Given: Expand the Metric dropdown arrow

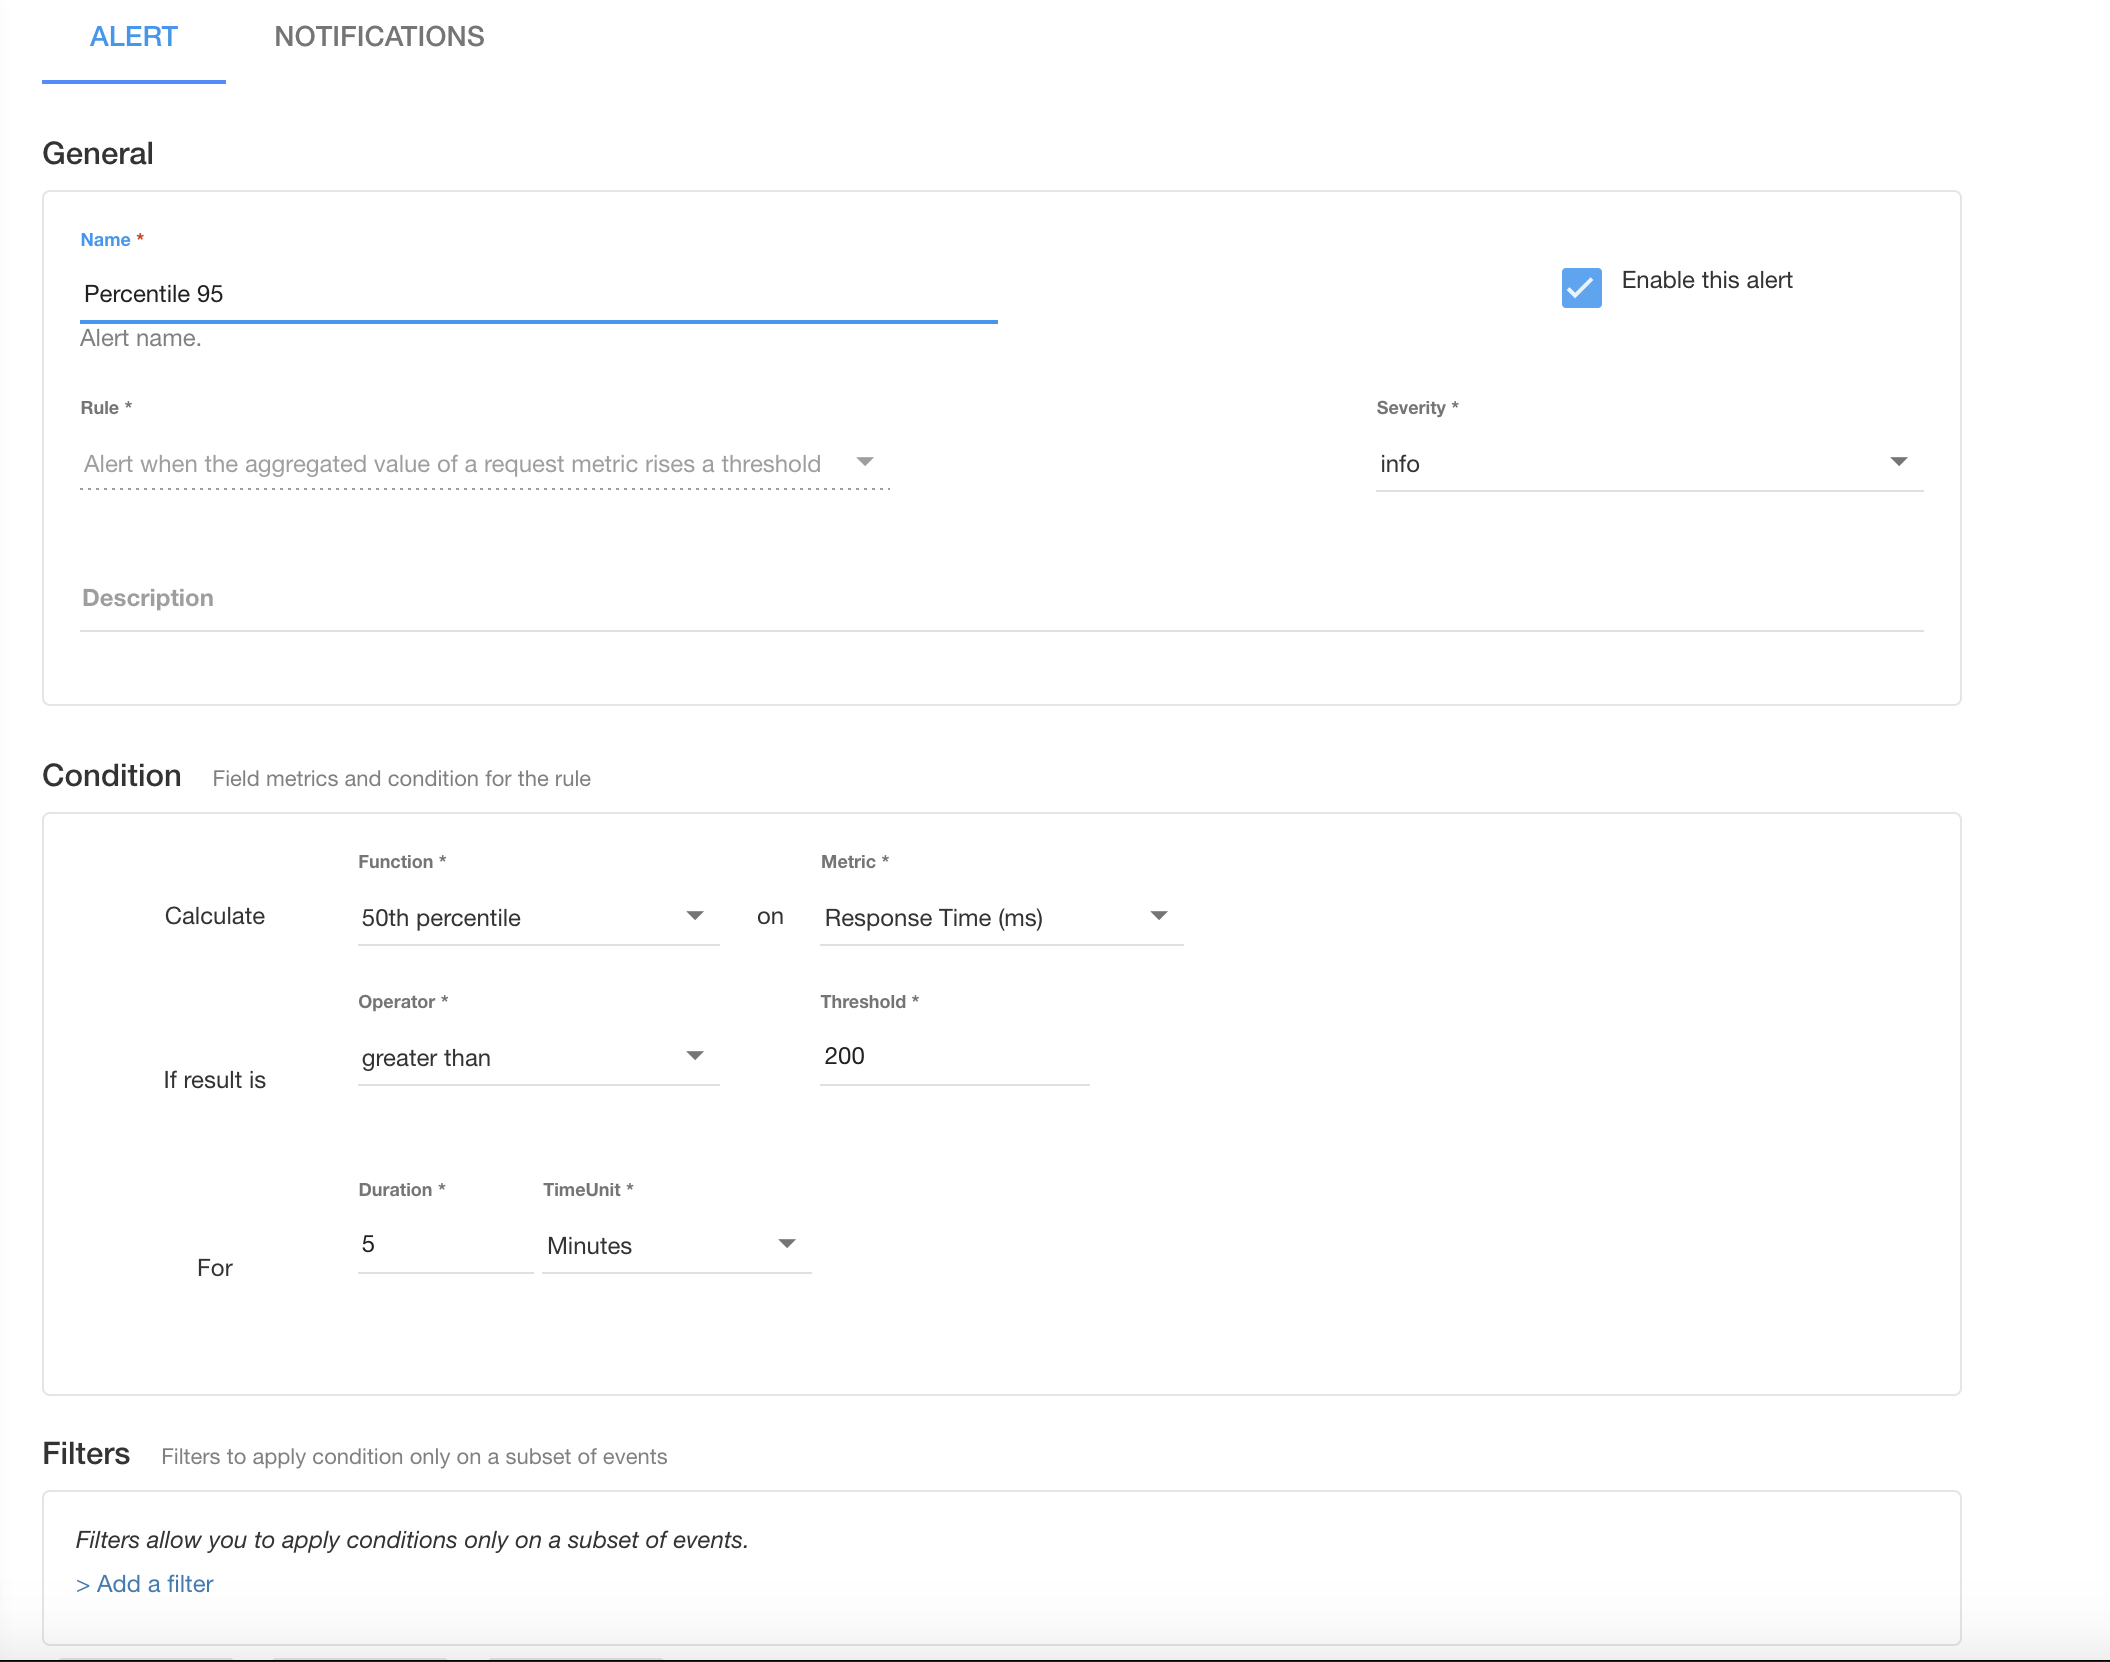Looking at the screenshot, I should [1159, 916].
